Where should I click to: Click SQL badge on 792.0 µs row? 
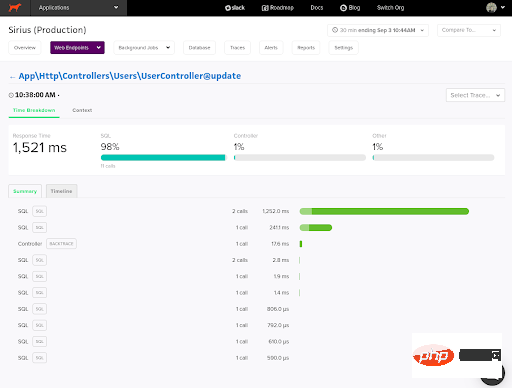39,325
